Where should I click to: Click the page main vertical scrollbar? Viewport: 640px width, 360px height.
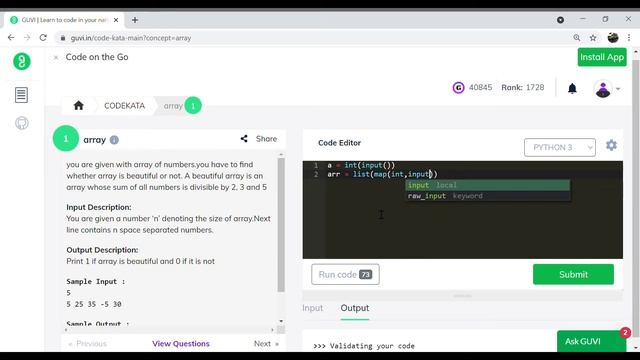tap(635, 200)
